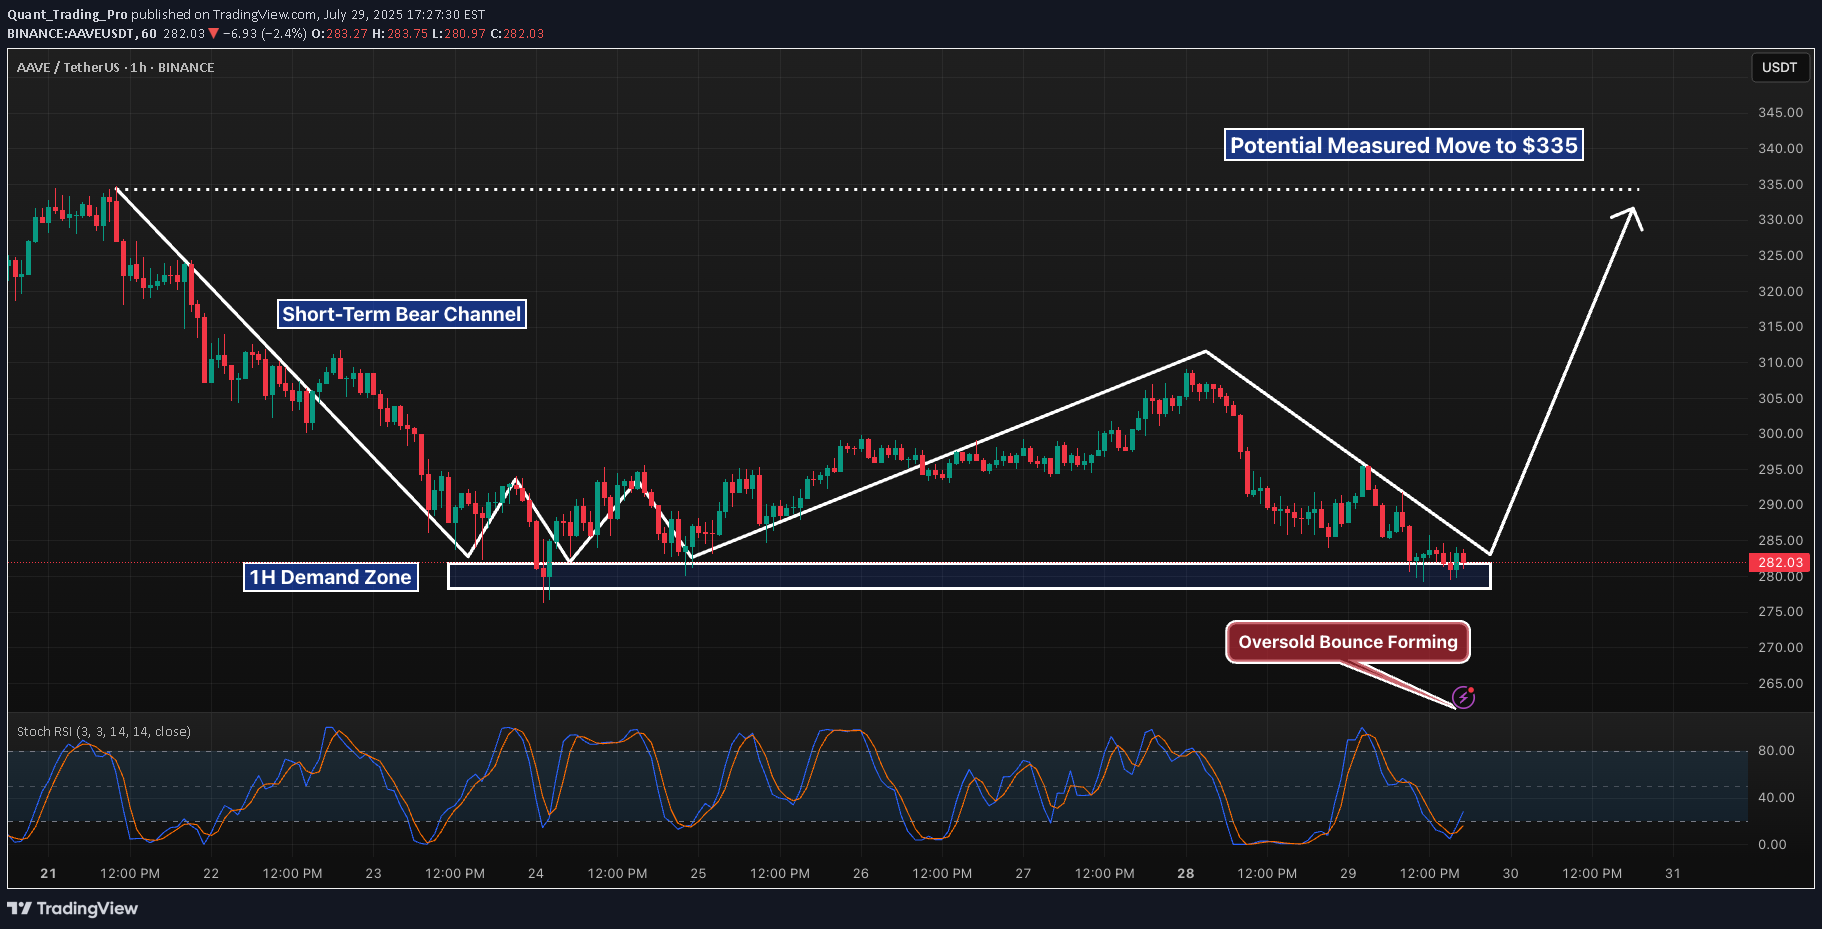Click the 80.00 Stoch RSI axis label
Screen dimensions: 1822x929
(x=1776, y=750)
